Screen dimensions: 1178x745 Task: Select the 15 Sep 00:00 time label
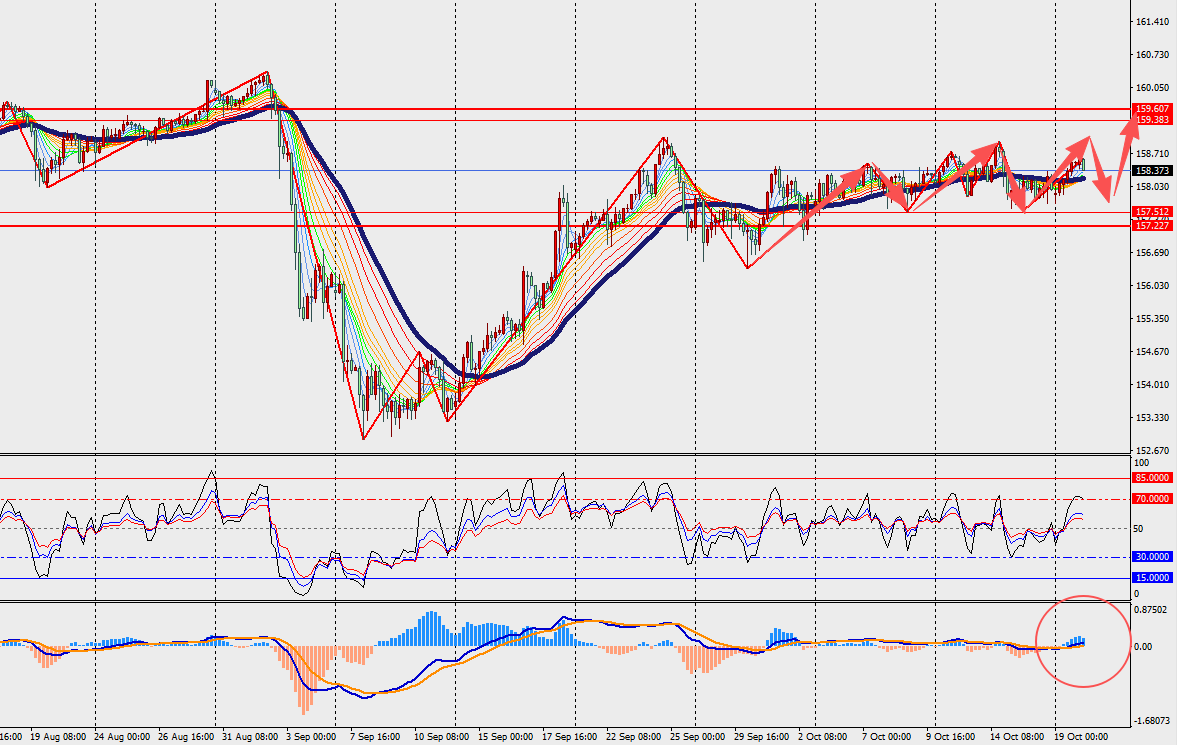coord(506,737)
